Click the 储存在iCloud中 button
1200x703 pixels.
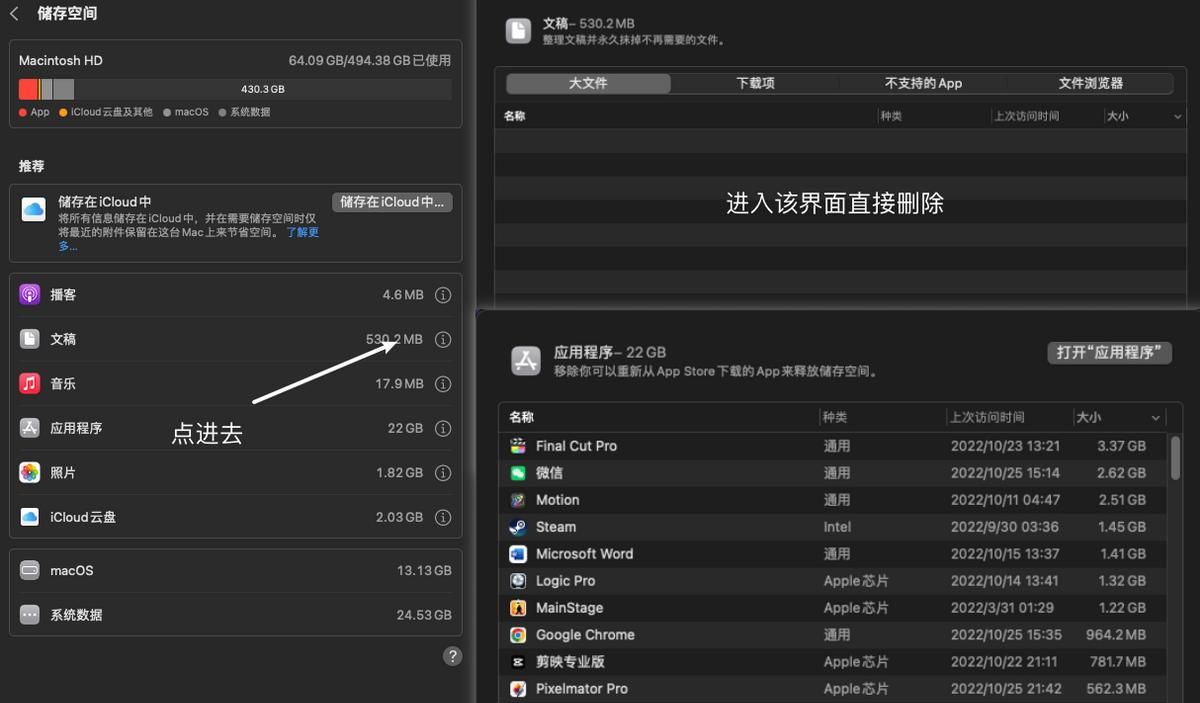tap(392, 201)
